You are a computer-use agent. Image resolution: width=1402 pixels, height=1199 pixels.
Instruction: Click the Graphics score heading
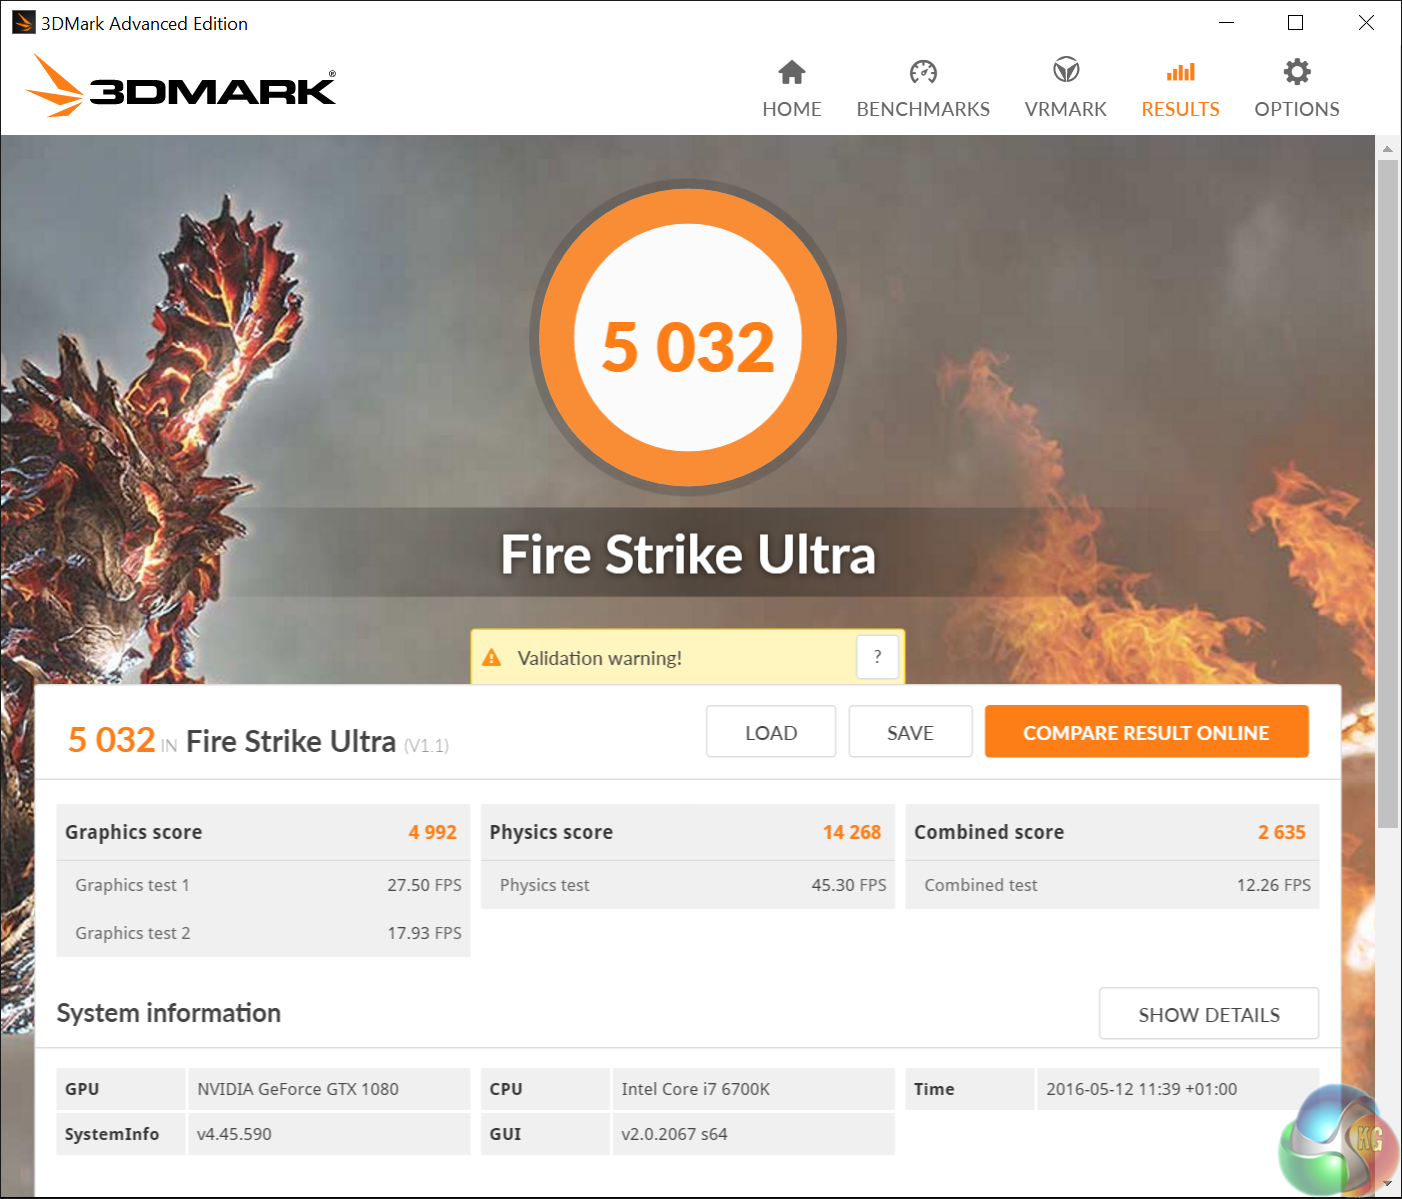coord(134,832)
